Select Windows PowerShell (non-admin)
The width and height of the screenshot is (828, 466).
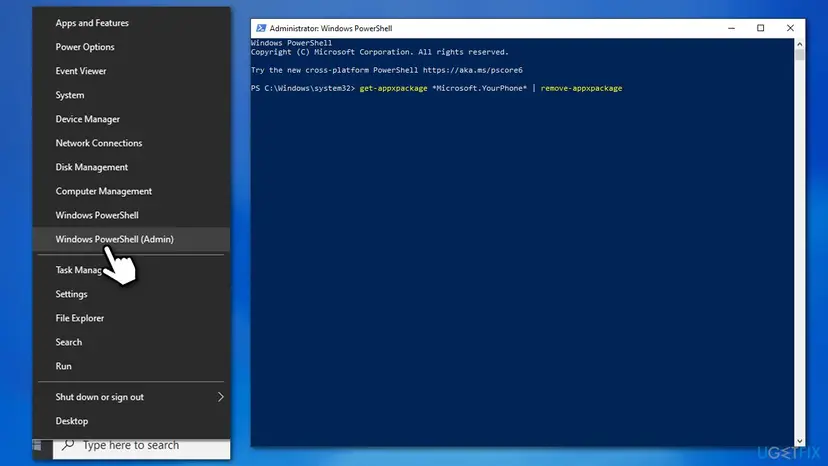click(x=131, y=215)
